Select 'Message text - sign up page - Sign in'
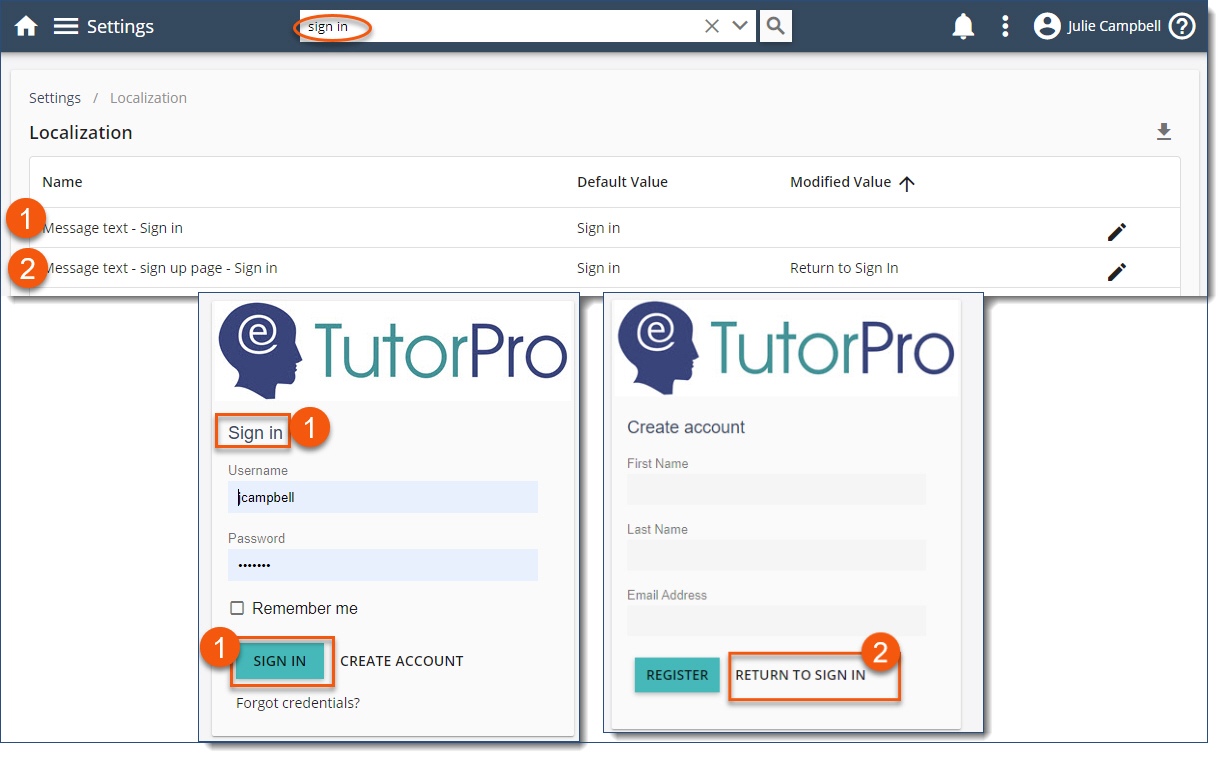Image resolution: width=1223 pixels, height=758 pixels. [160, 268]
